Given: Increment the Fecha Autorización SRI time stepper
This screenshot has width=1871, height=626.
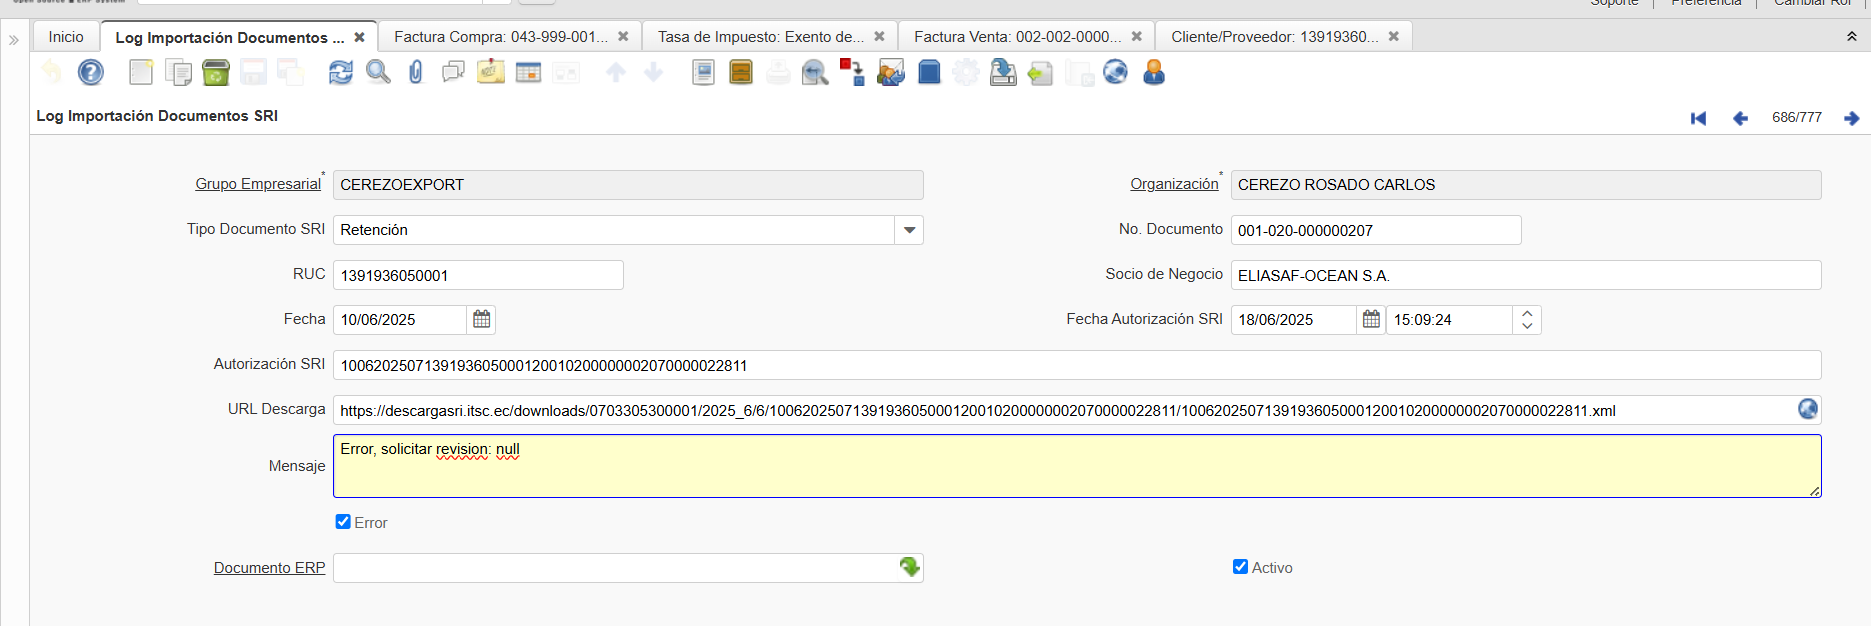Looking at the screenshot, I should tap(1527, 314).
